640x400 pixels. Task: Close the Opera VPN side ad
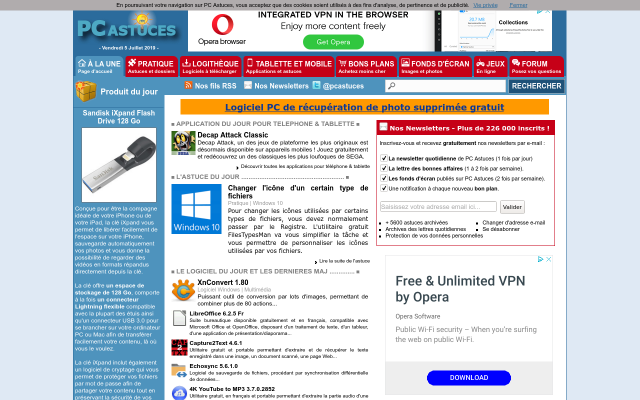pos(549,259)
